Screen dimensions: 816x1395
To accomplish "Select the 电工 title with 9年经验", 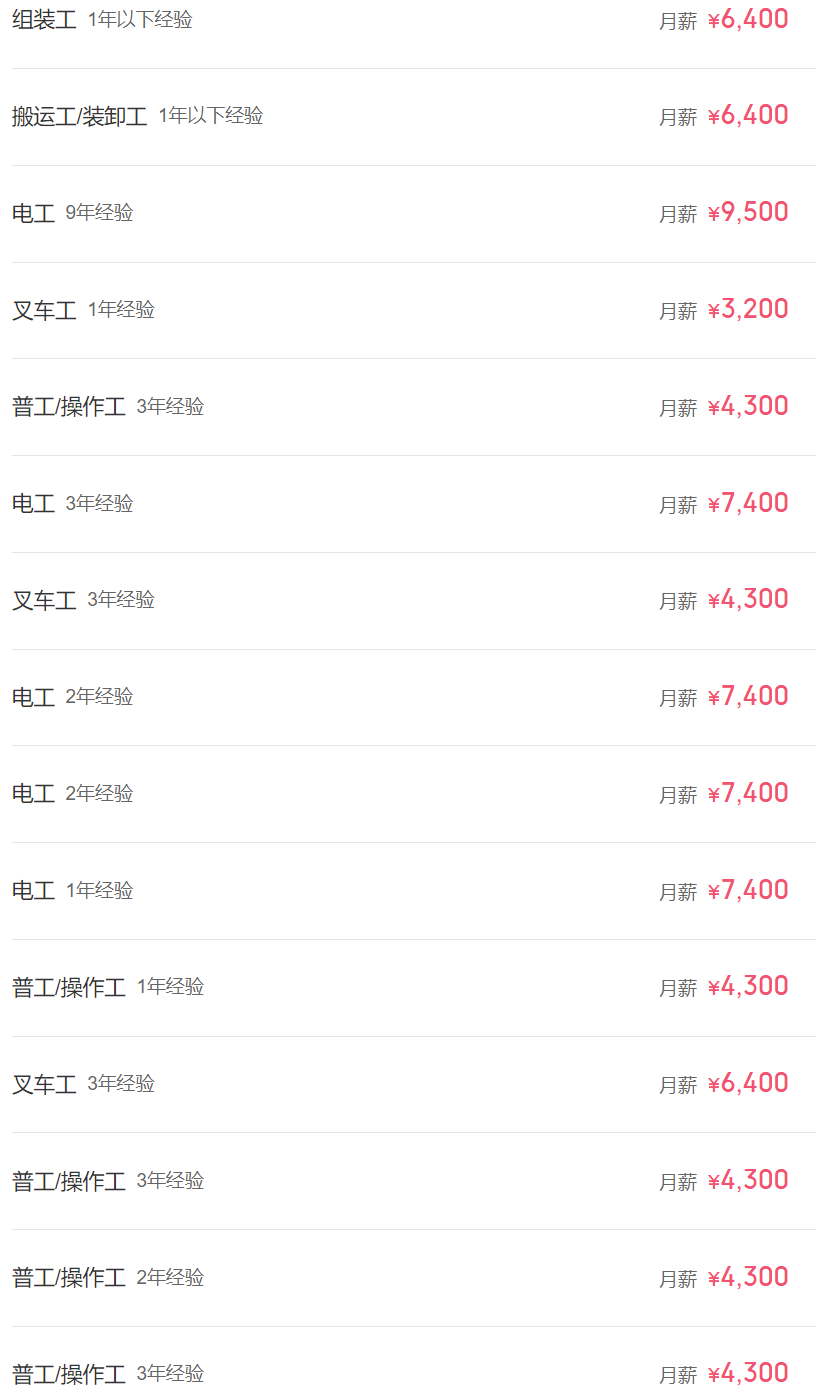I will pos(33,213).
